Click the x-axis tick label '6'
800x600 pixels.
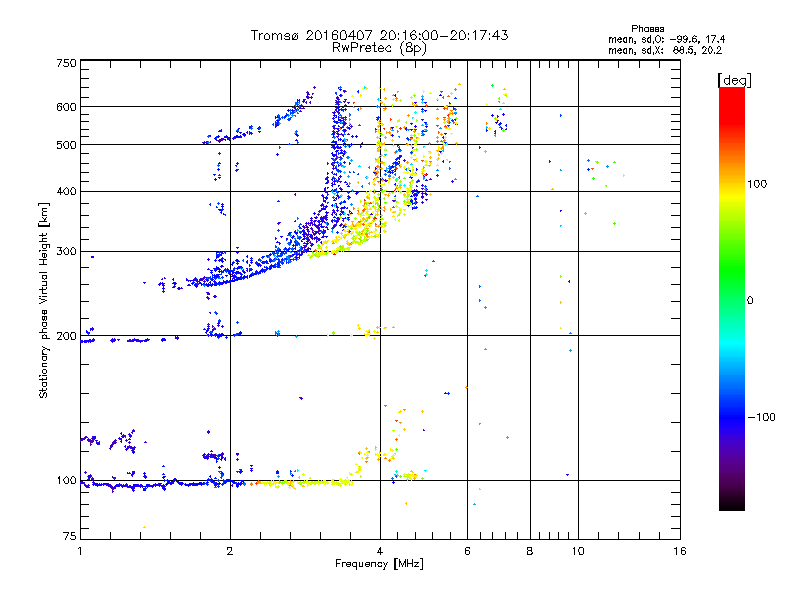pos(467,551)
